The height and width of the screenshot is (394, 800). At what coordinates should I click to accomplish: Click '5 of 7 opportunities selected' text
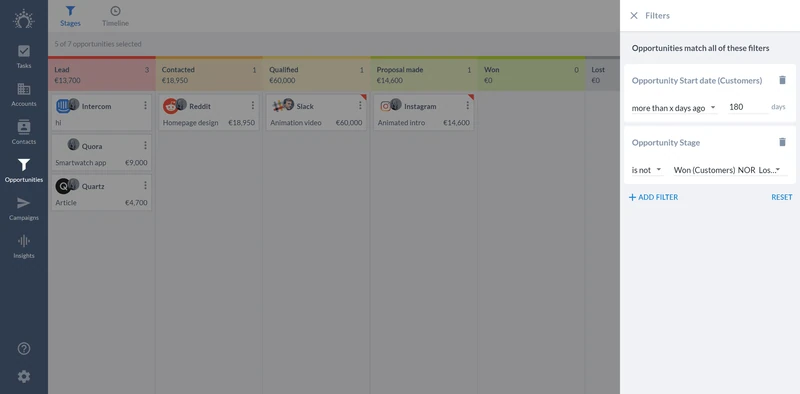[98, 44]
